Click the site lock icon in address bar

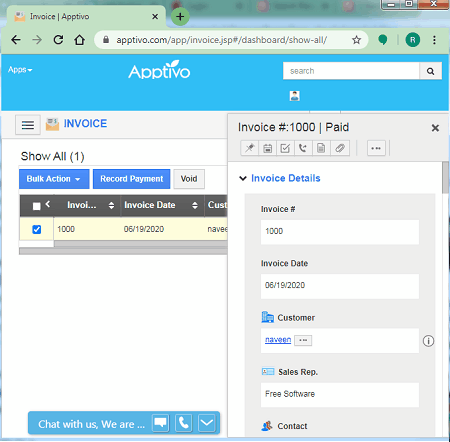(x=106, y=40)
